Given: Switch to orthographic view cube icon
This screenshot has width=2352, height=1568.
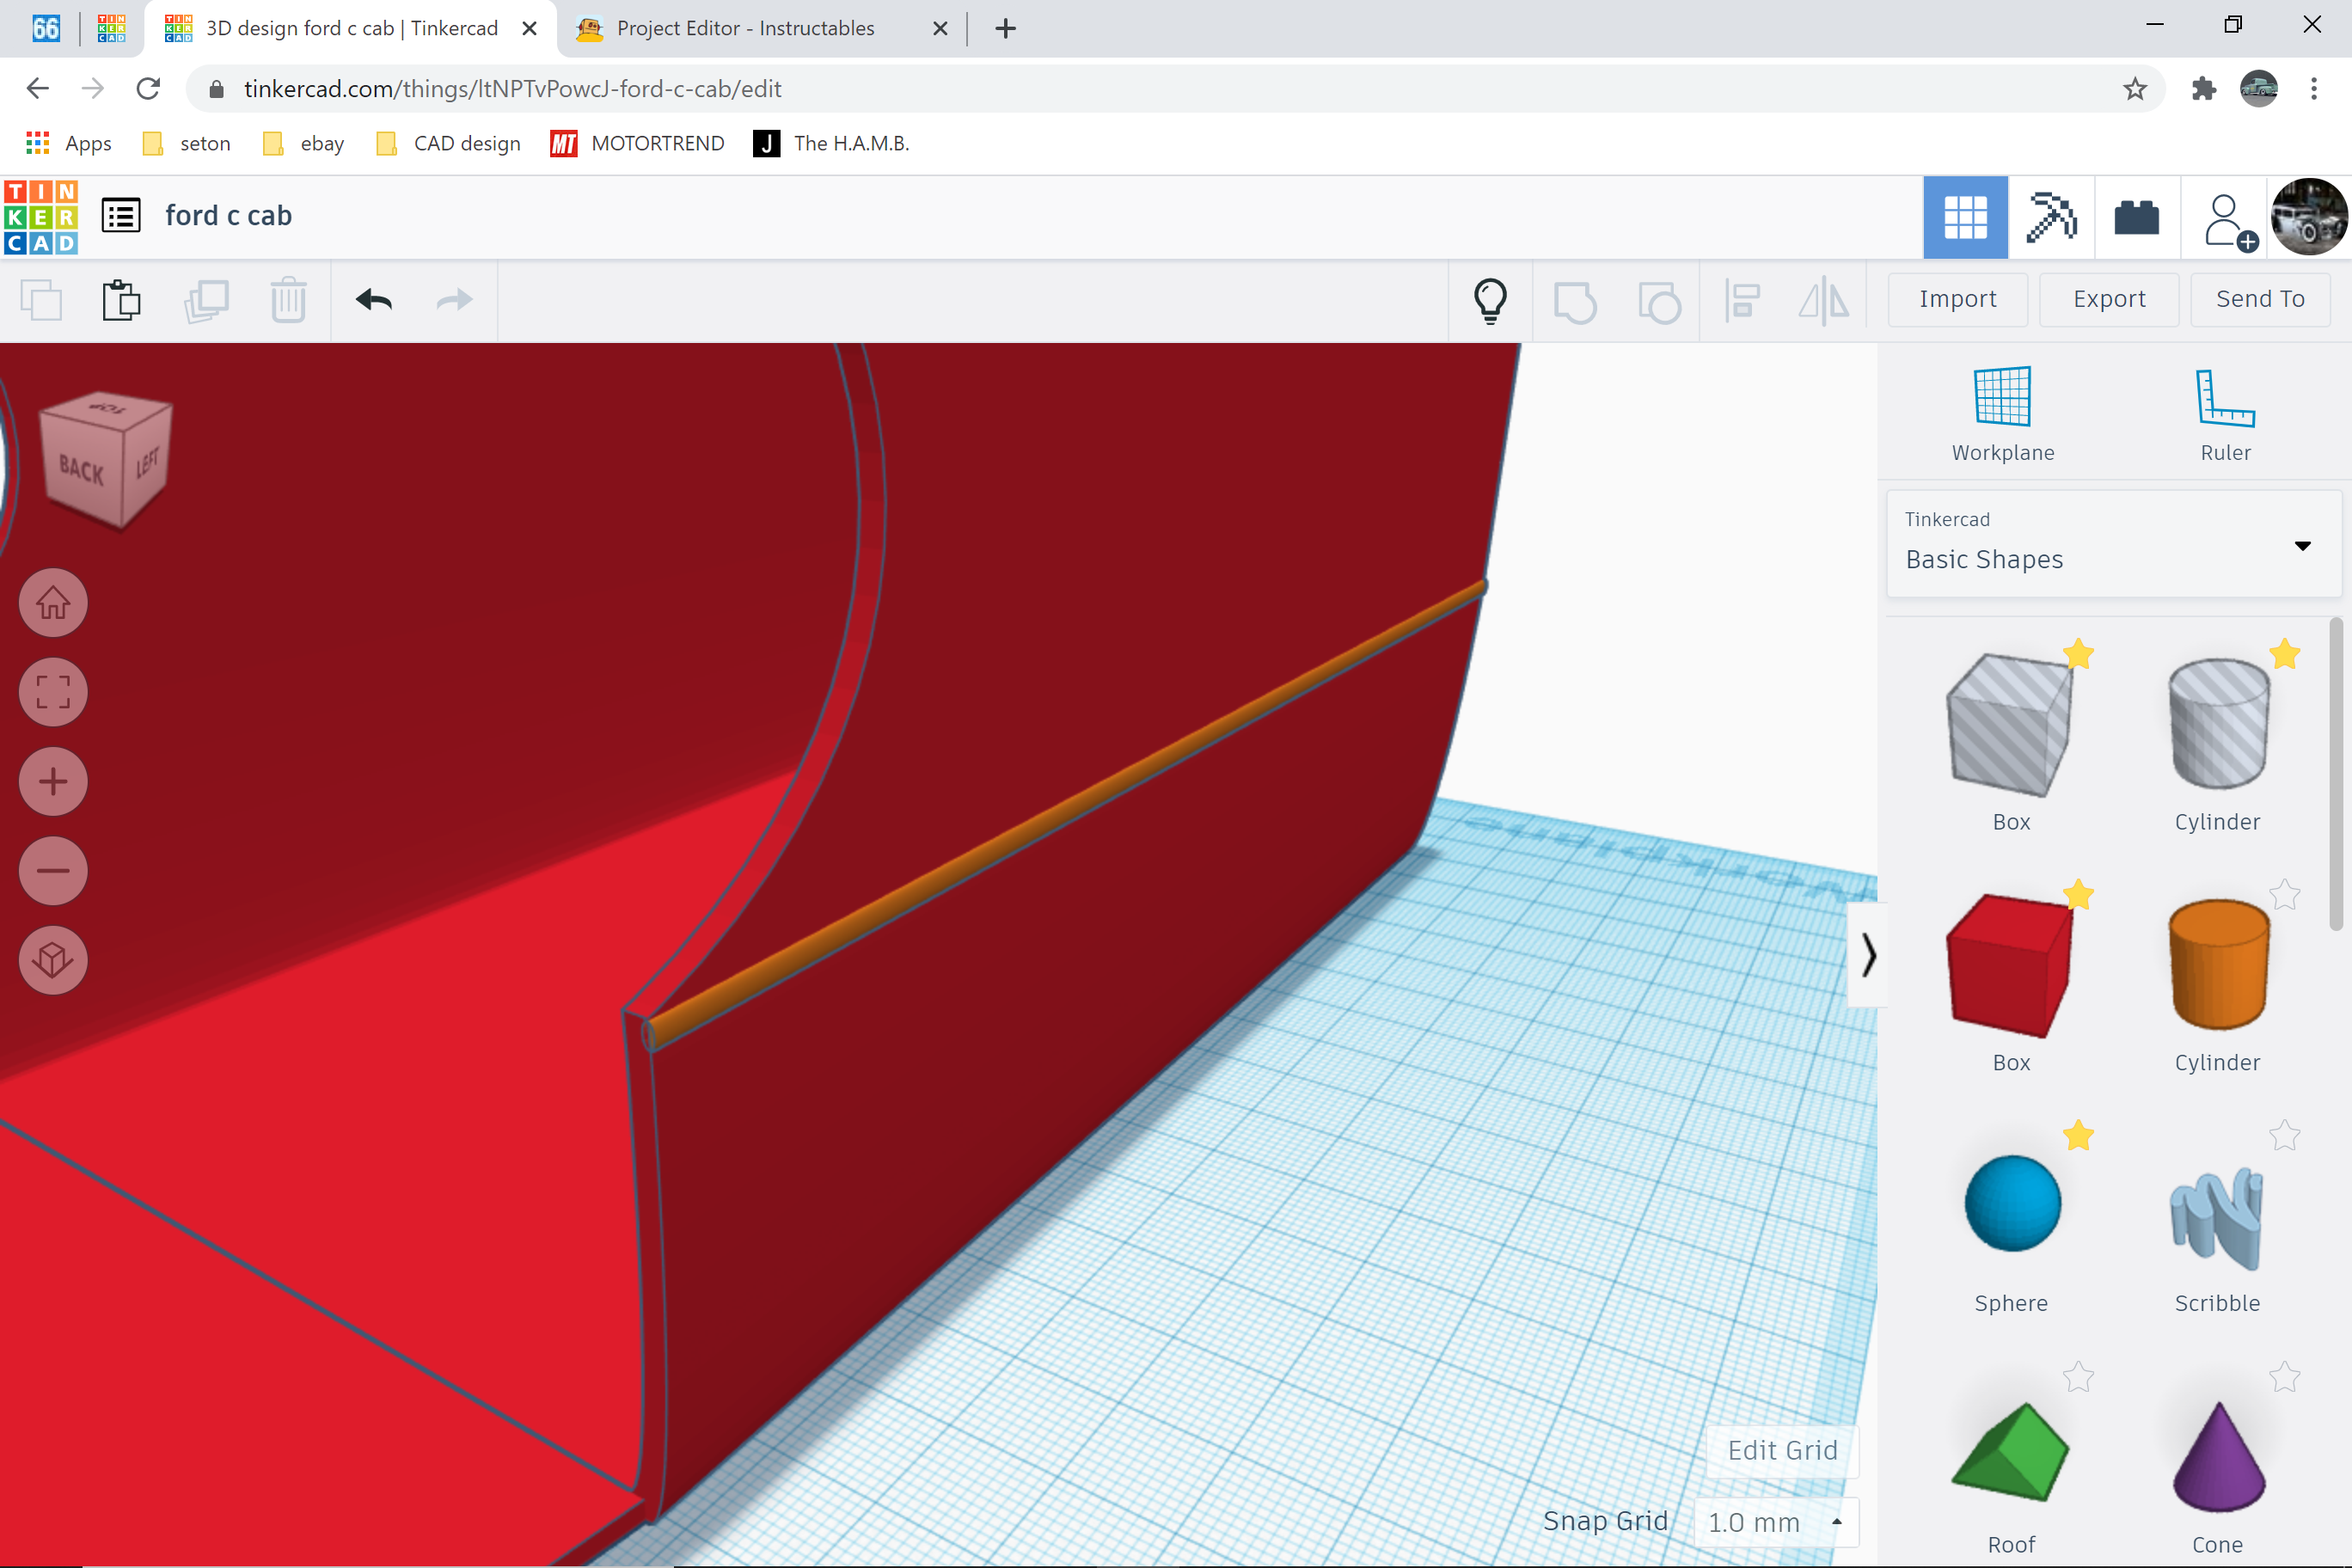Looking at the screenshot, I should (x=53, y=960).
